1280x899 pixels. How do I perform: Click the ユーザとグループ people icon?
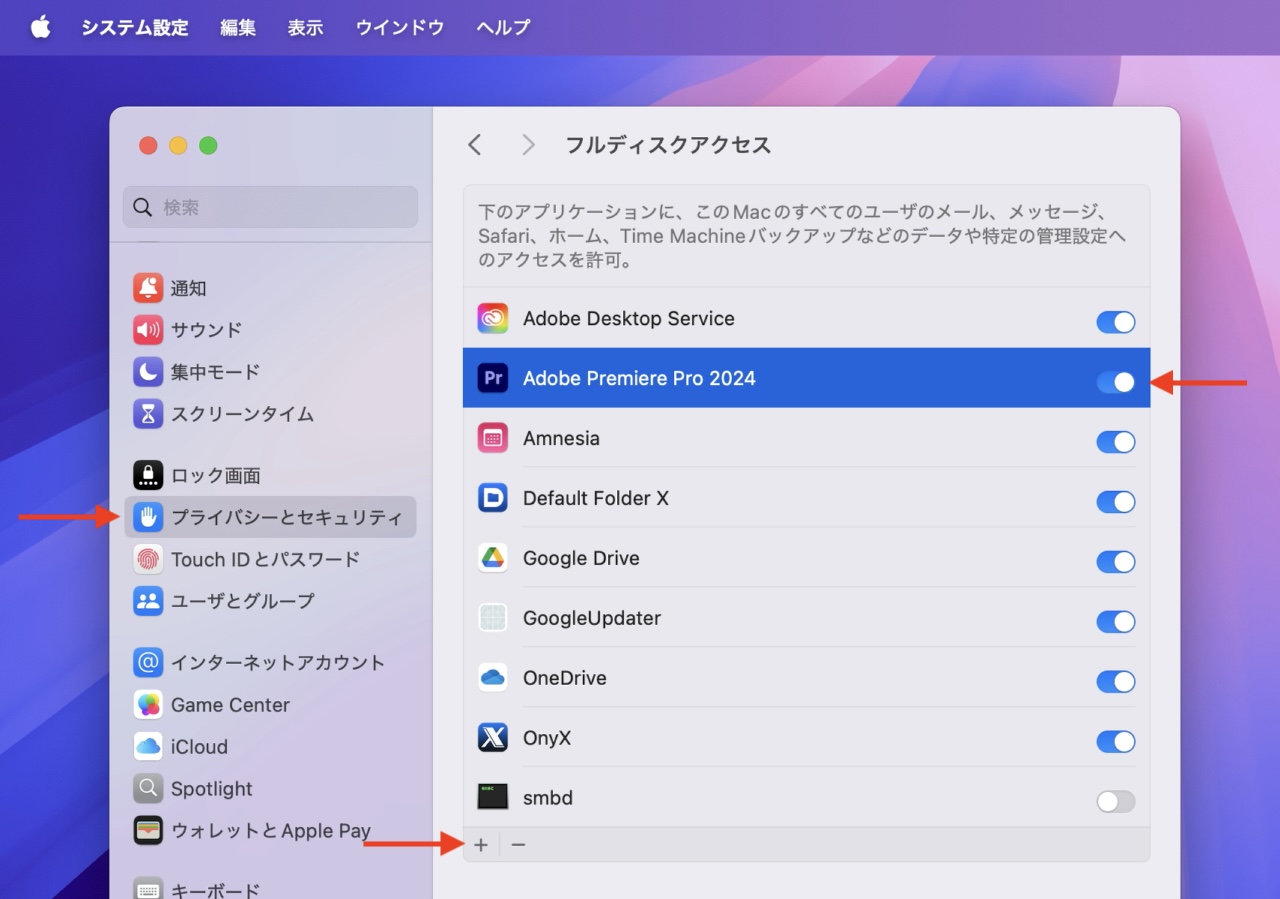point(148,601)
